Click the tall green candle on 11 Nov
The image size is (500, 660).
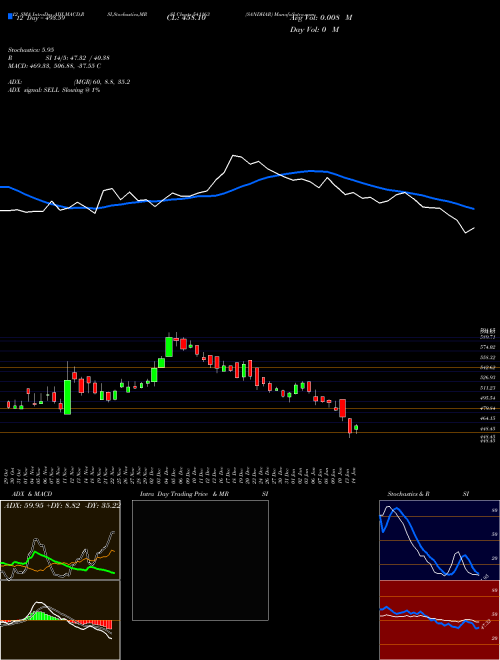pyautogui.click(x=67, y=397)
